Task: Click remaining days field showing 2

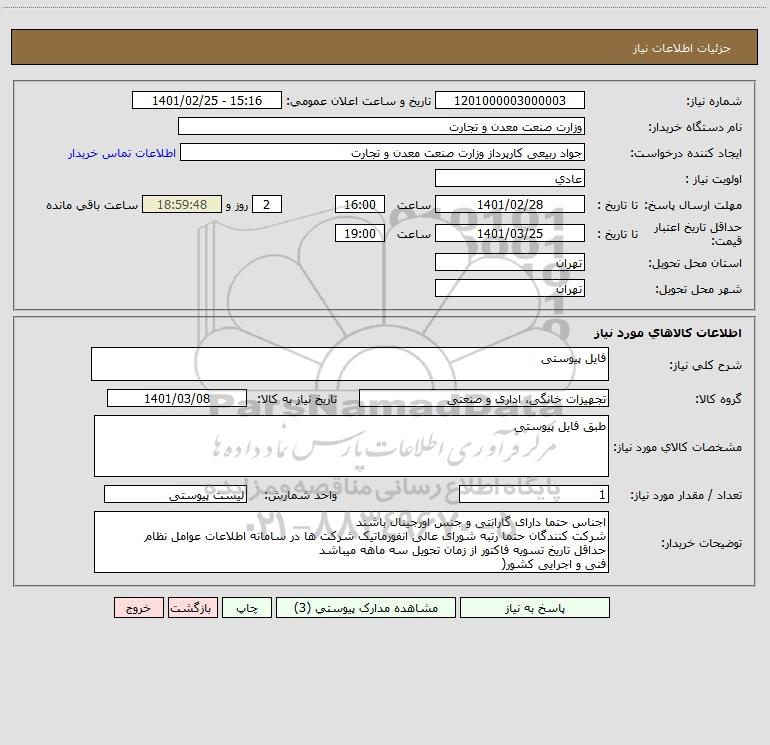Action: (x=267, y=204)
